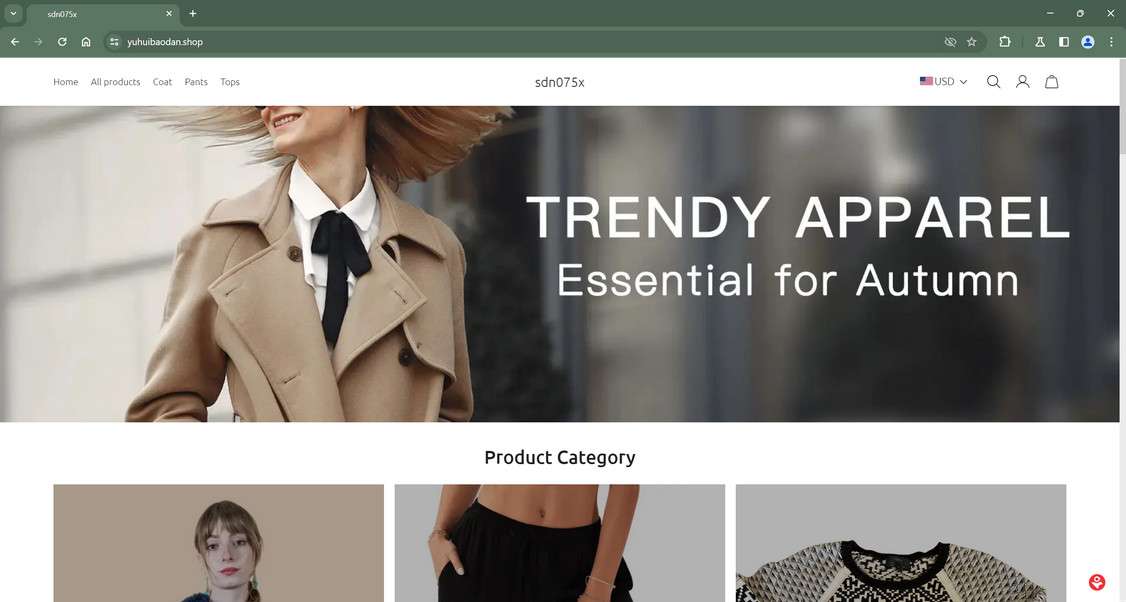The width and height of the screenshot is (1126, 602).
Task: Click the sdn075x store logo
Action: [x=559, y=82]
